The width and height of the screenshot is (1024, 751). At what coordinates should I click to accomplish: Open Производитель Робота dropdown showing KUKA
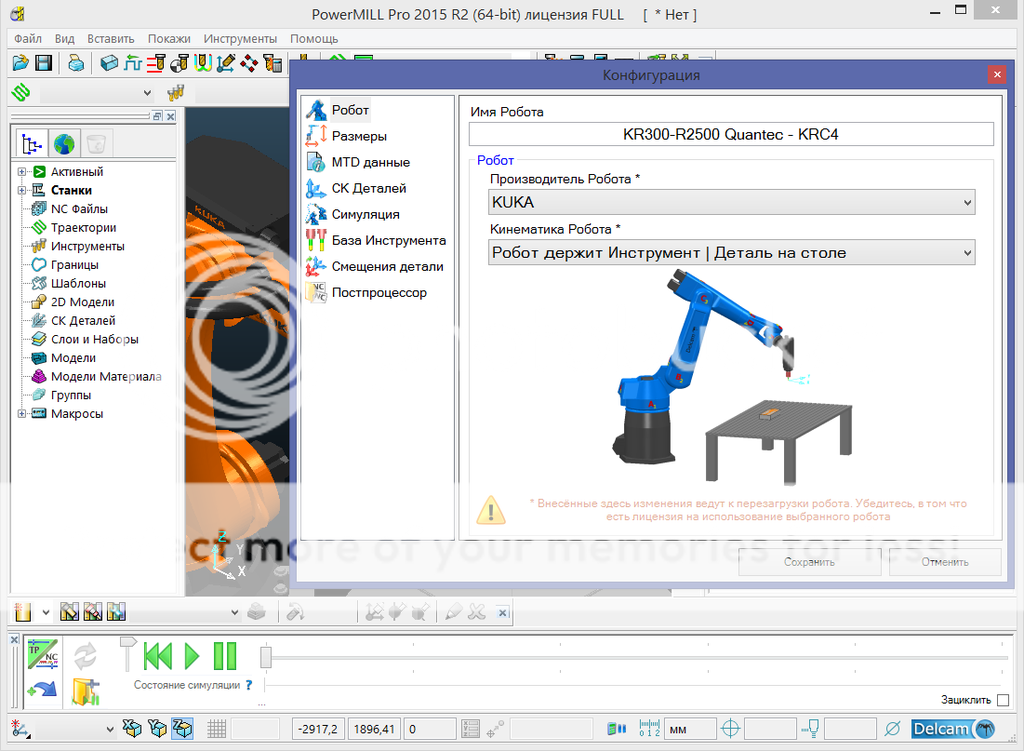coord(731,202)
